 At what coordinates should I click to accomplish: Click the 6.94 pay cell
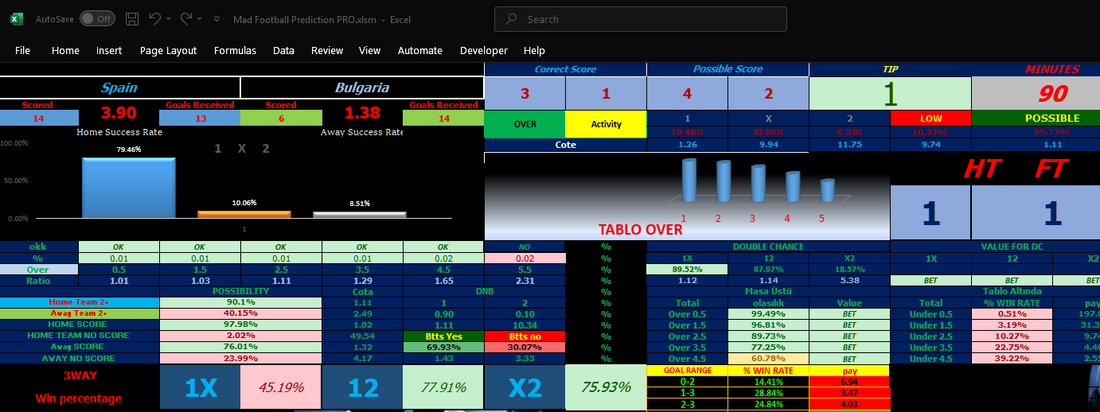point(849,381)
